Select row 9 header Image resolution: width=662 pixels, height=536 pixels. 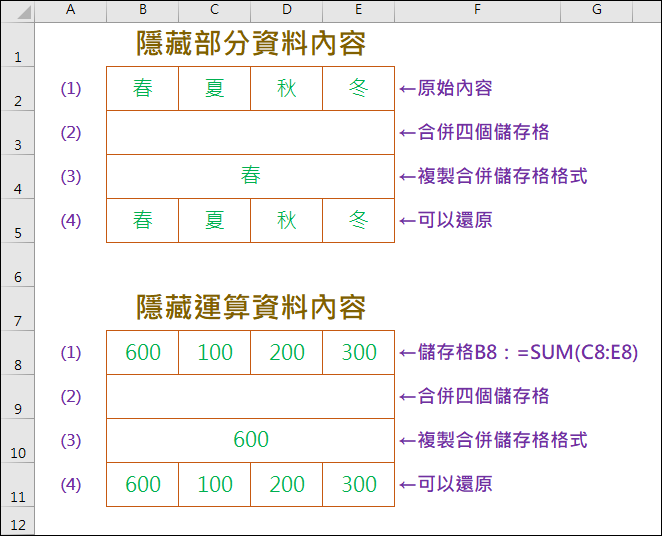(18, 397)
